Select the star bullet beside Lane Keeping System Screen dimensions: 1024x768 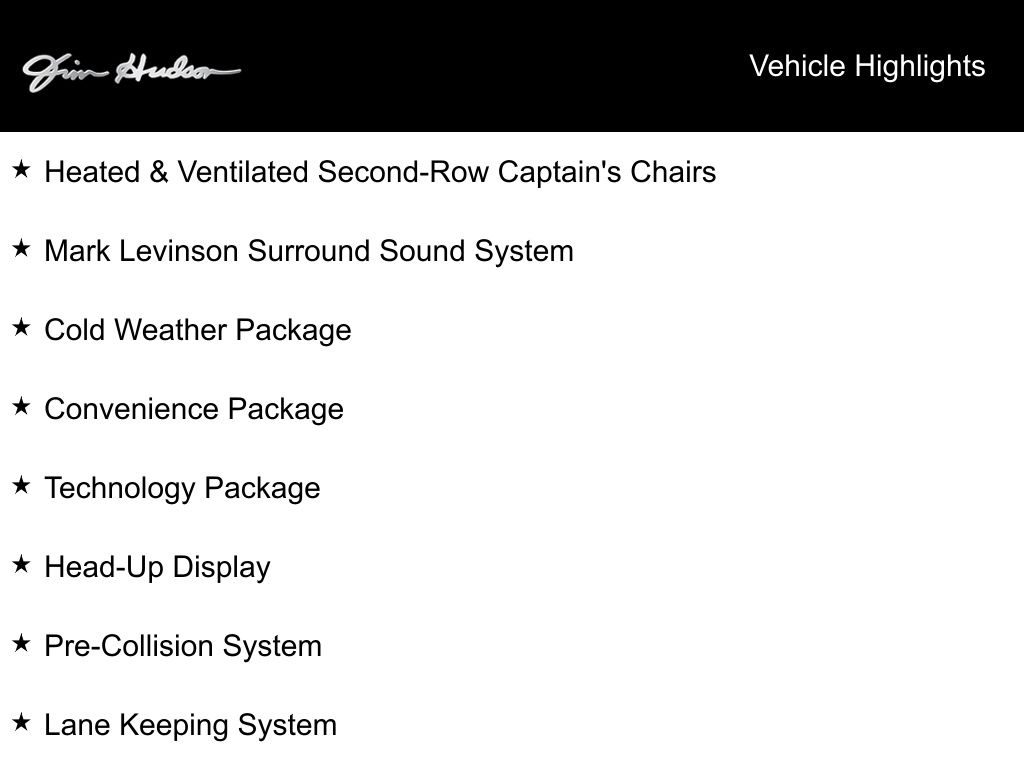point(21,723)
